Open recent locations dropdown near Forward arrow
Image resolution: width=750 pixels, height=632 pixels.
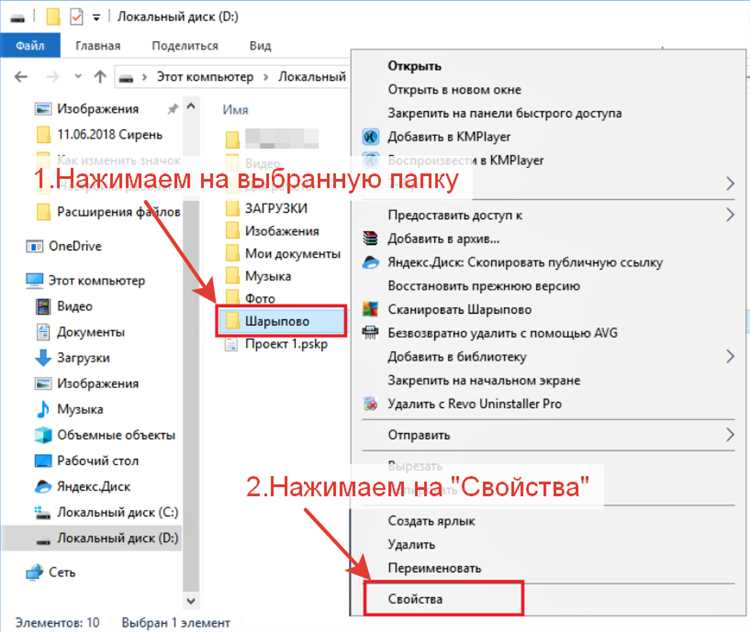[78, 77]
